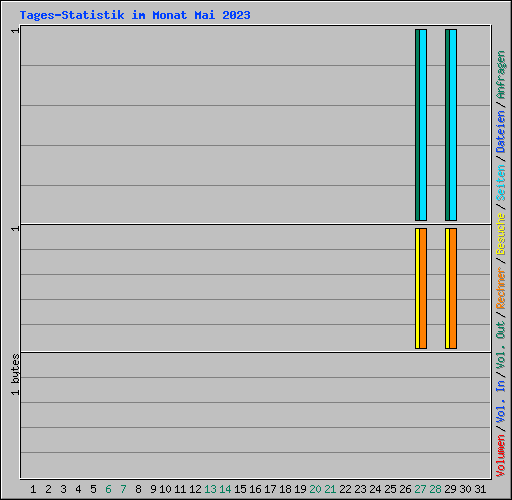Click the yellow Besuche bar for day 29

(447, 289)
